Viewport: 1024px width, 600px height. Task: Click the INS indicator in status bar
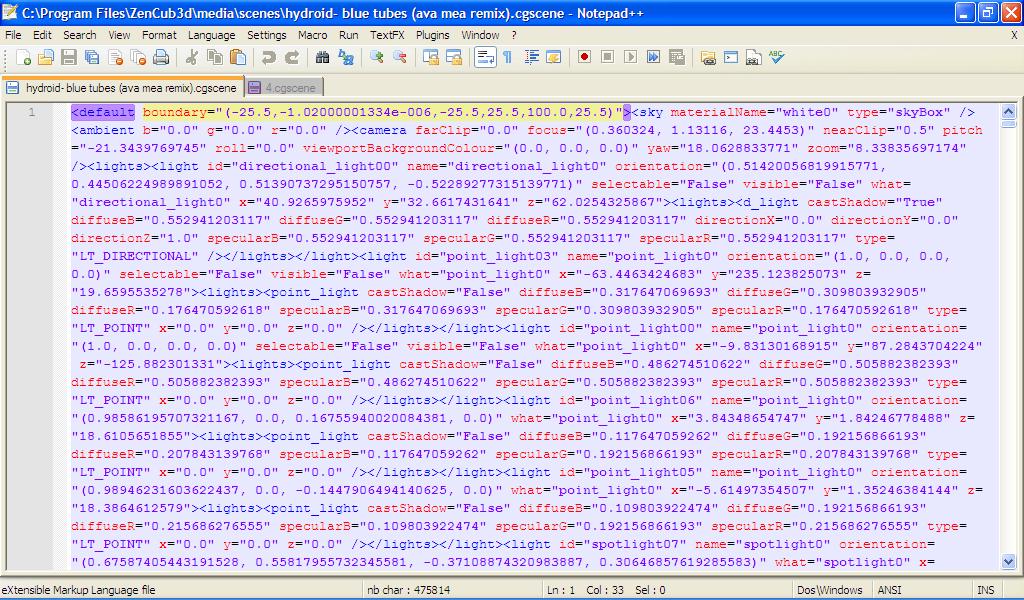click(x=985, y=590)
